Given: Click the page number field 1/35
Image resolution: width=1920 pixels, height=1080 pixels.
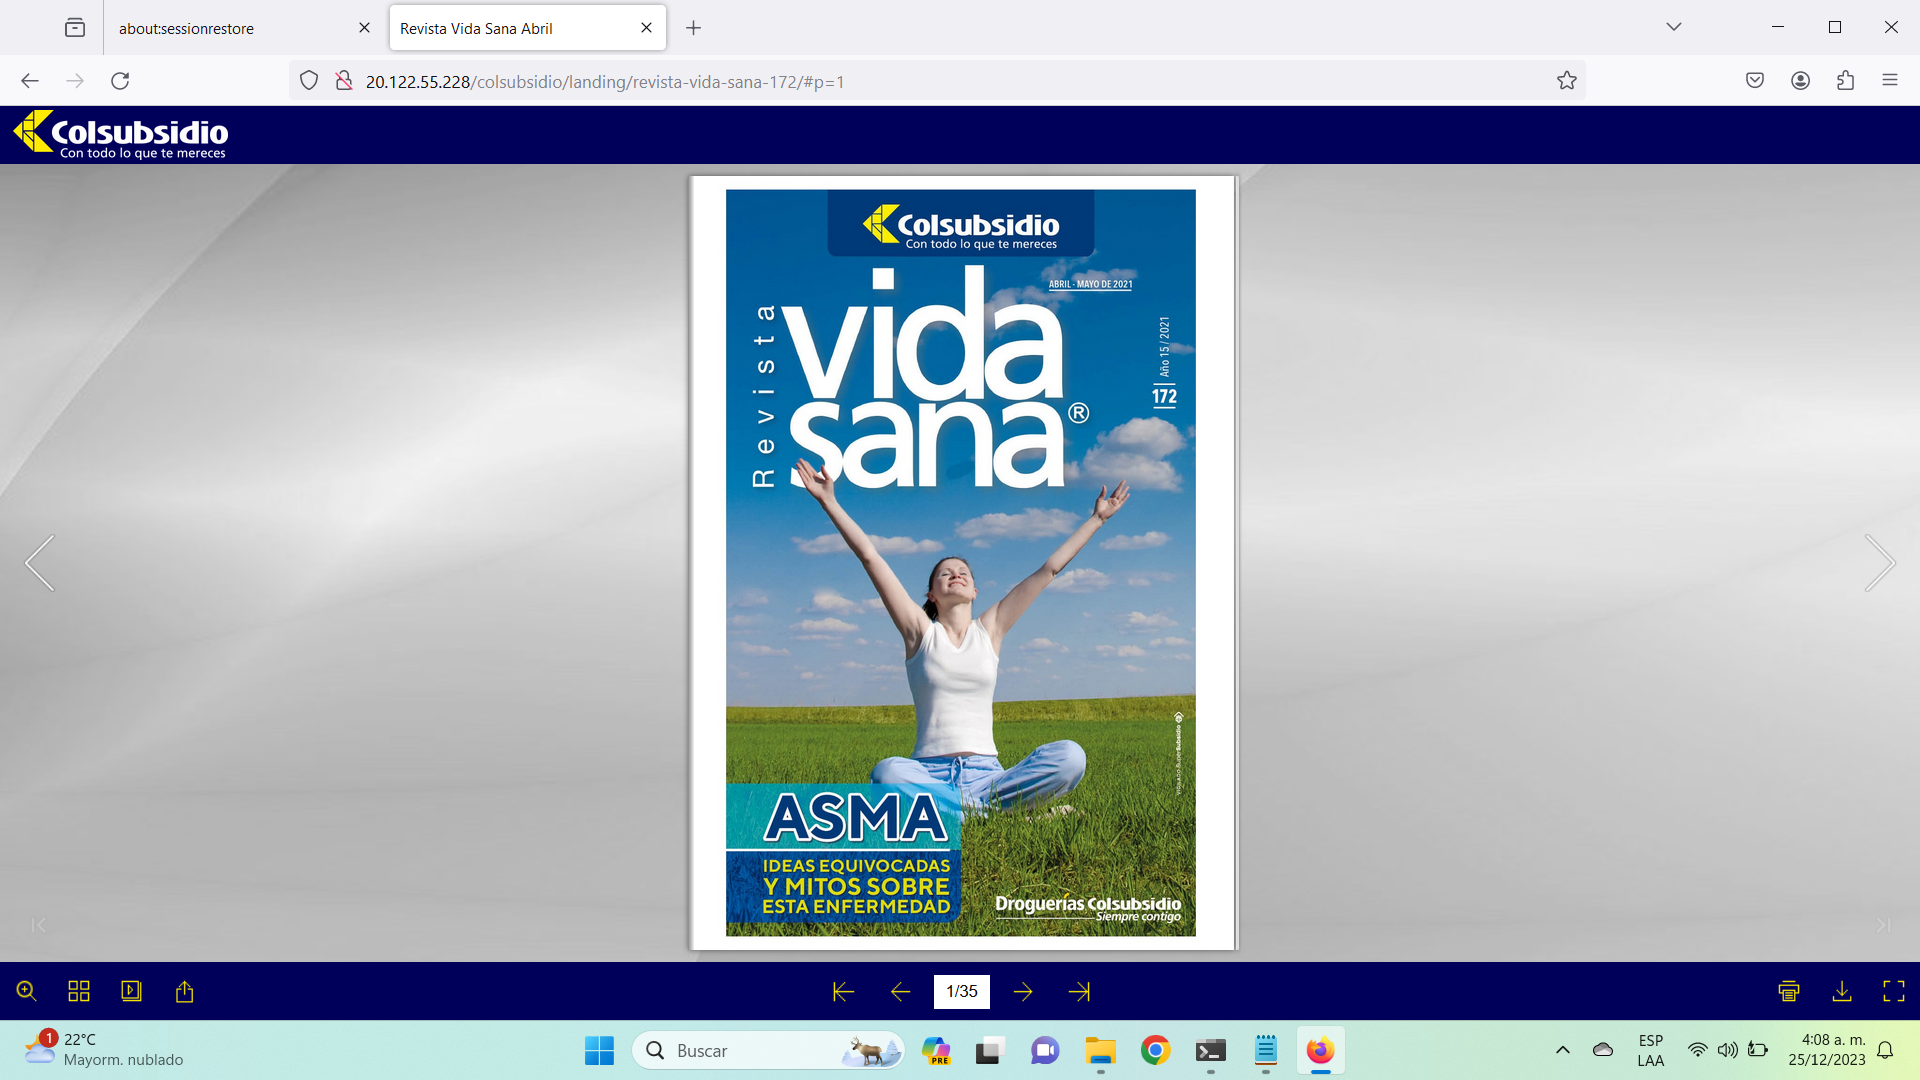Looking at the screenshot, I should 961,991.
